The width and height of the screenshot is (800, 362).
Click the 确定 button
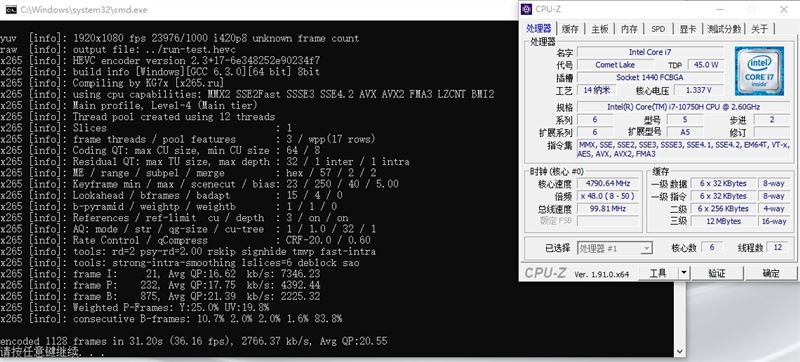click(770, 273)
